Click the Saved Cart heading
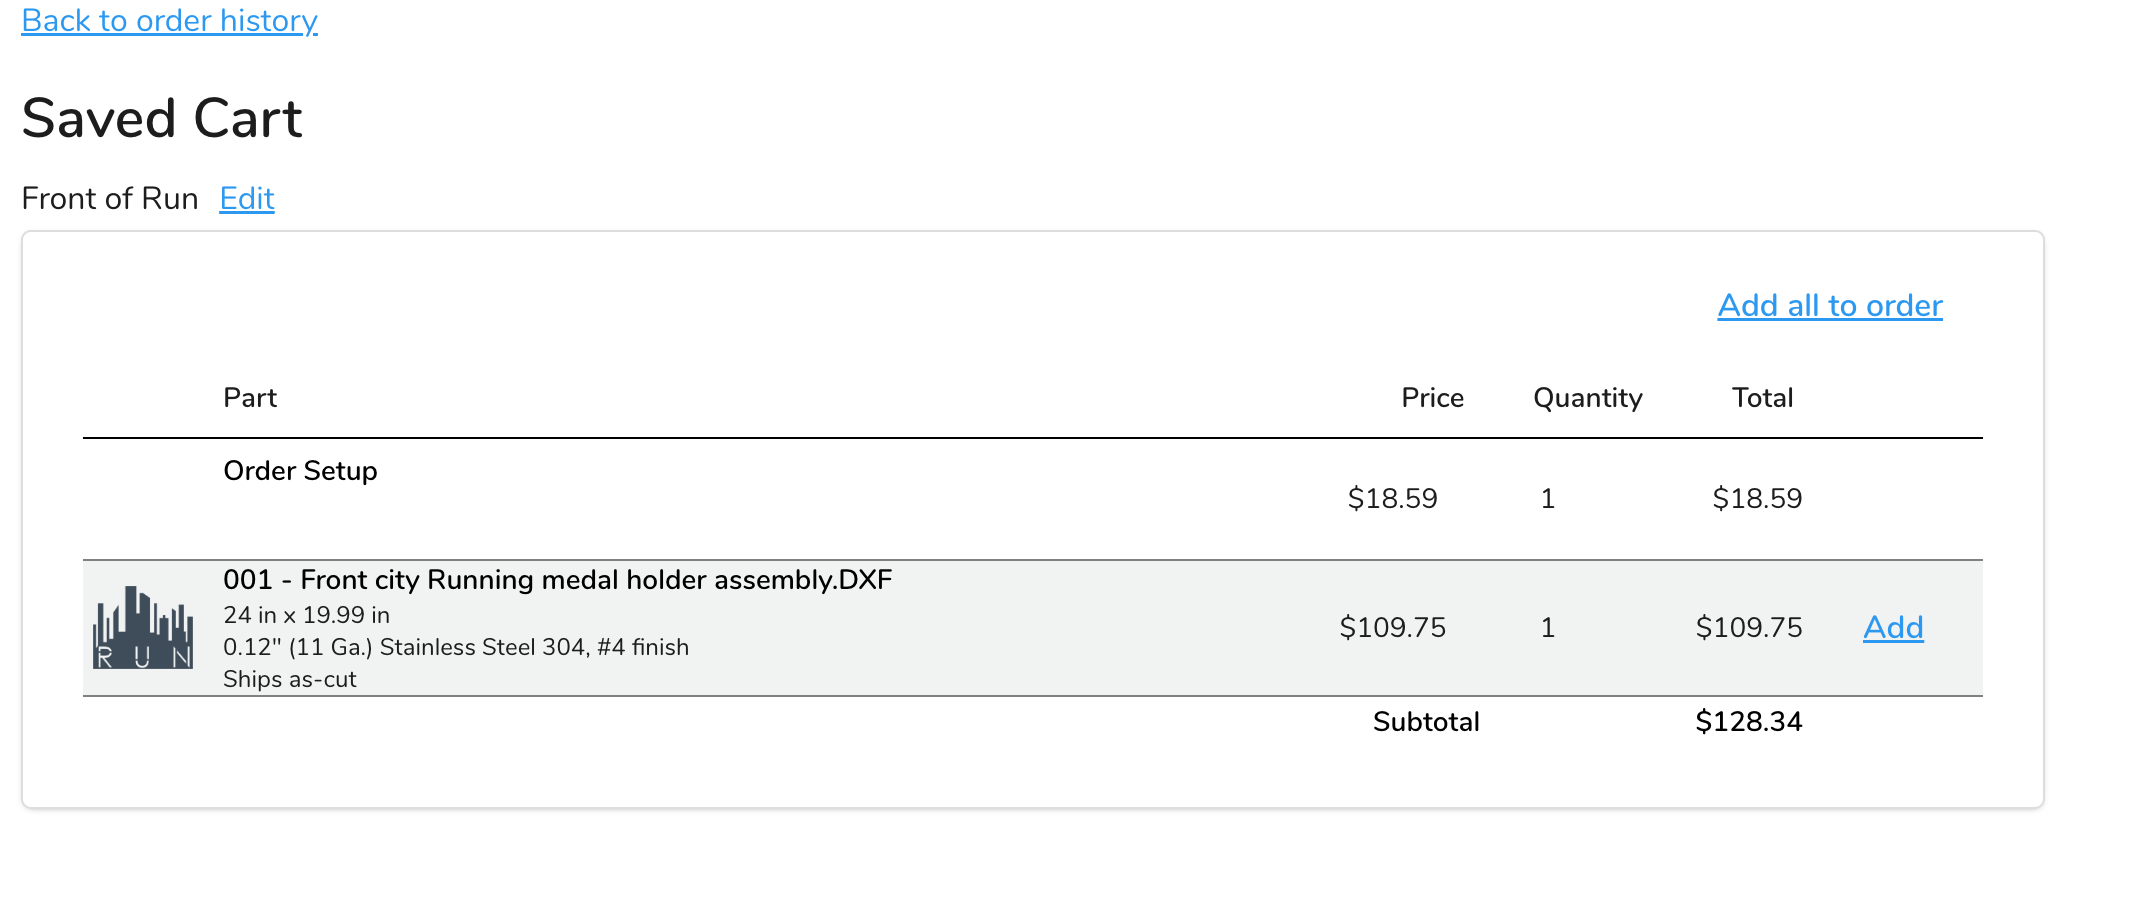 [162, 118]
